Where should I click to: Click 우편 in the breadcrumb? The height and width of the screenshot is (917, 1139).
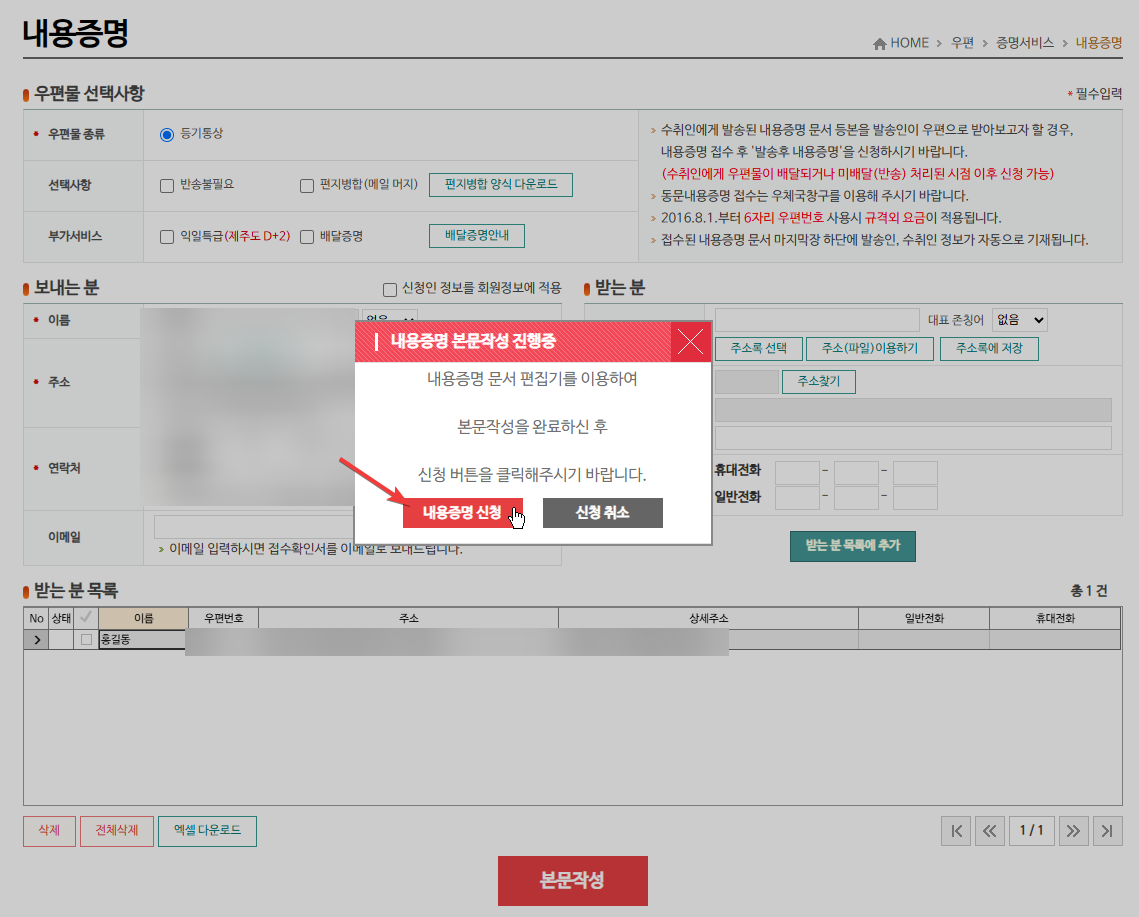point(962,44)
